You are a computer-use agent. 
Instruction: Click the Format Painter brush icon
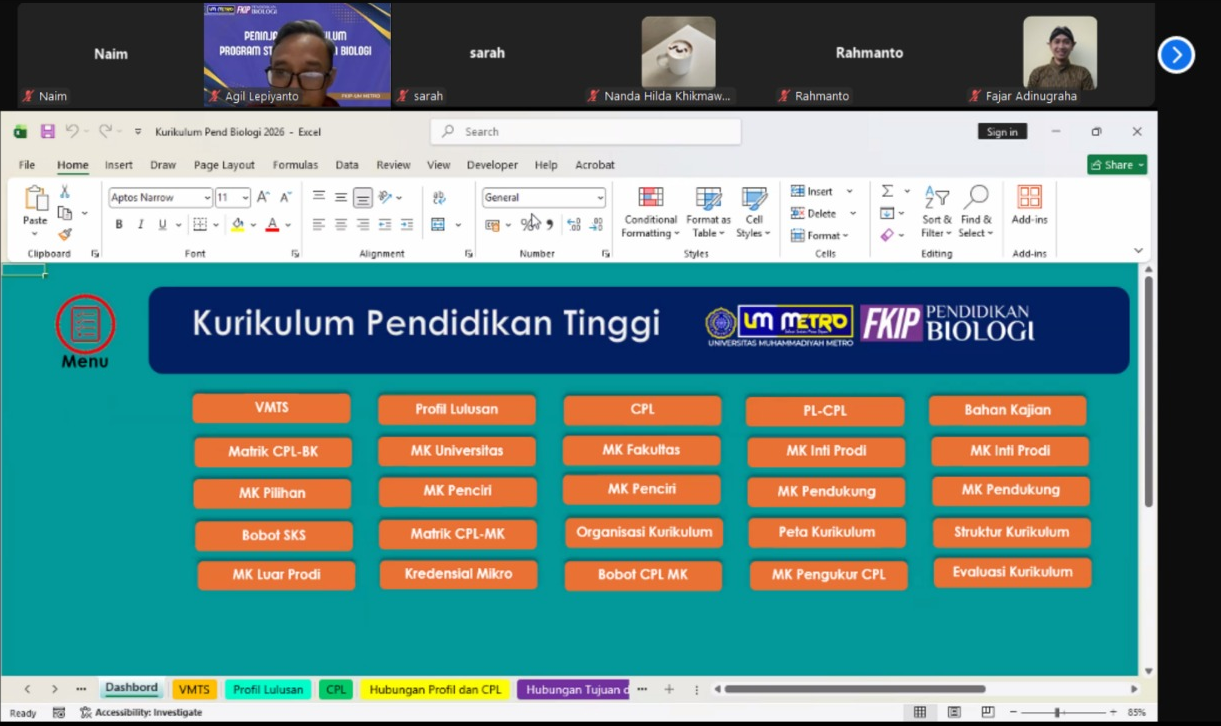tap(65, 234)
